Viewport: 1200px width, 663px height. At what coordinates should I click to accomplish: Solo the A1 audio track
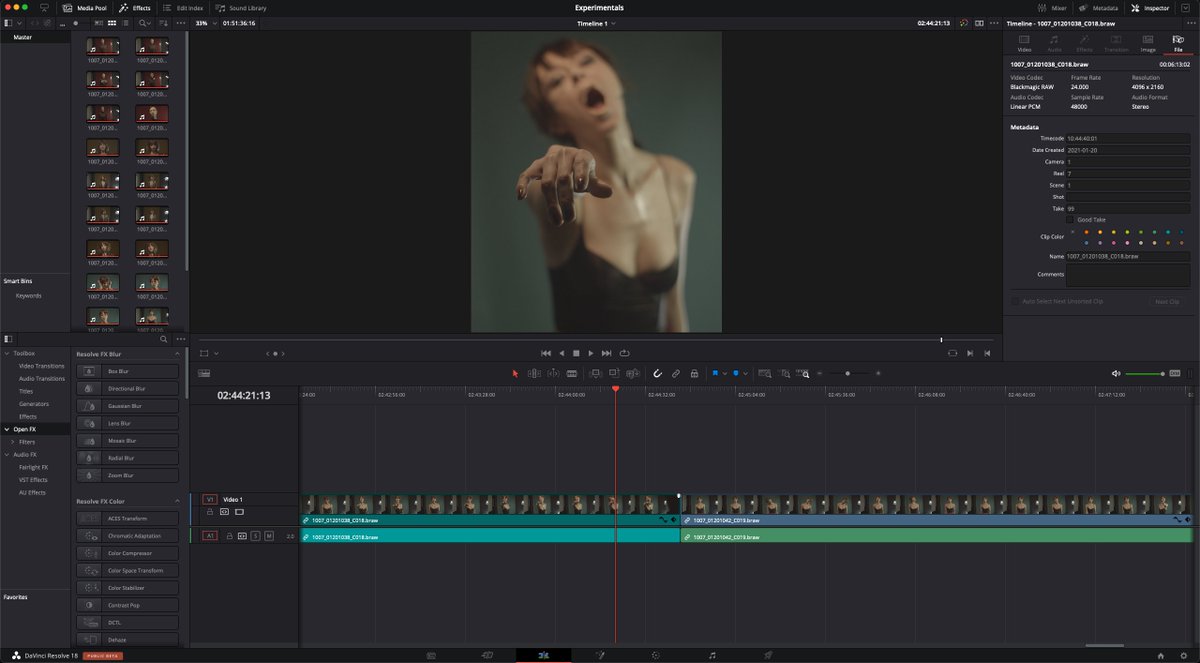coord(255,536)
